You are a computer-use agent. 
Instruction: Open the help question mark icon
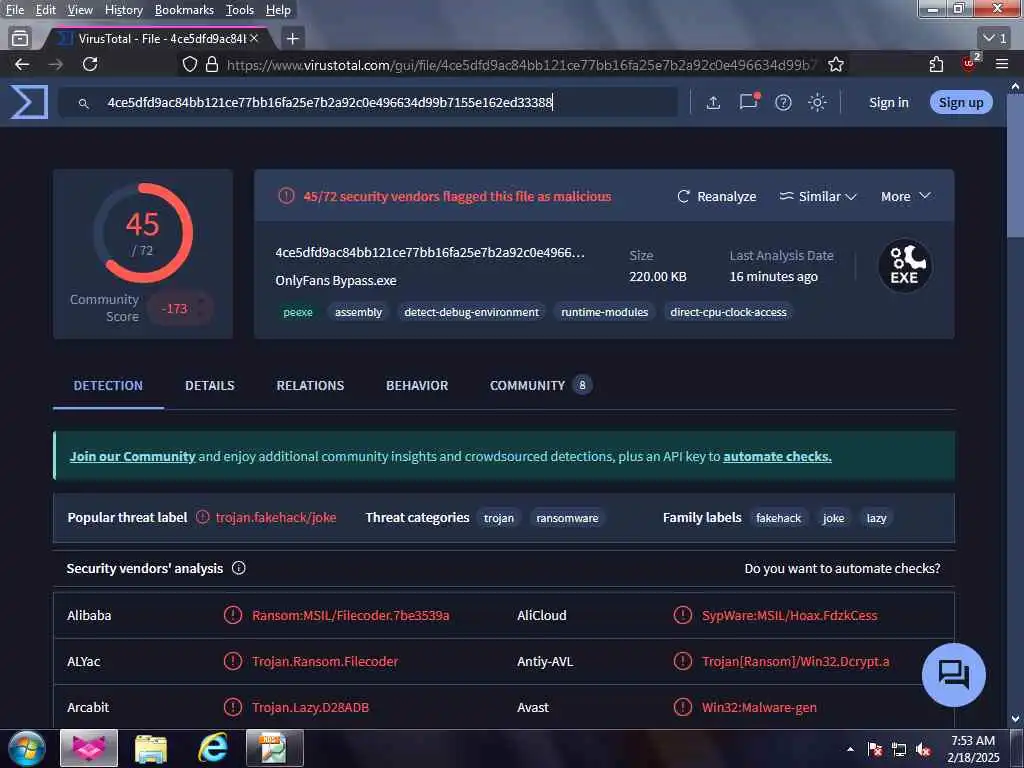point(783,103)
